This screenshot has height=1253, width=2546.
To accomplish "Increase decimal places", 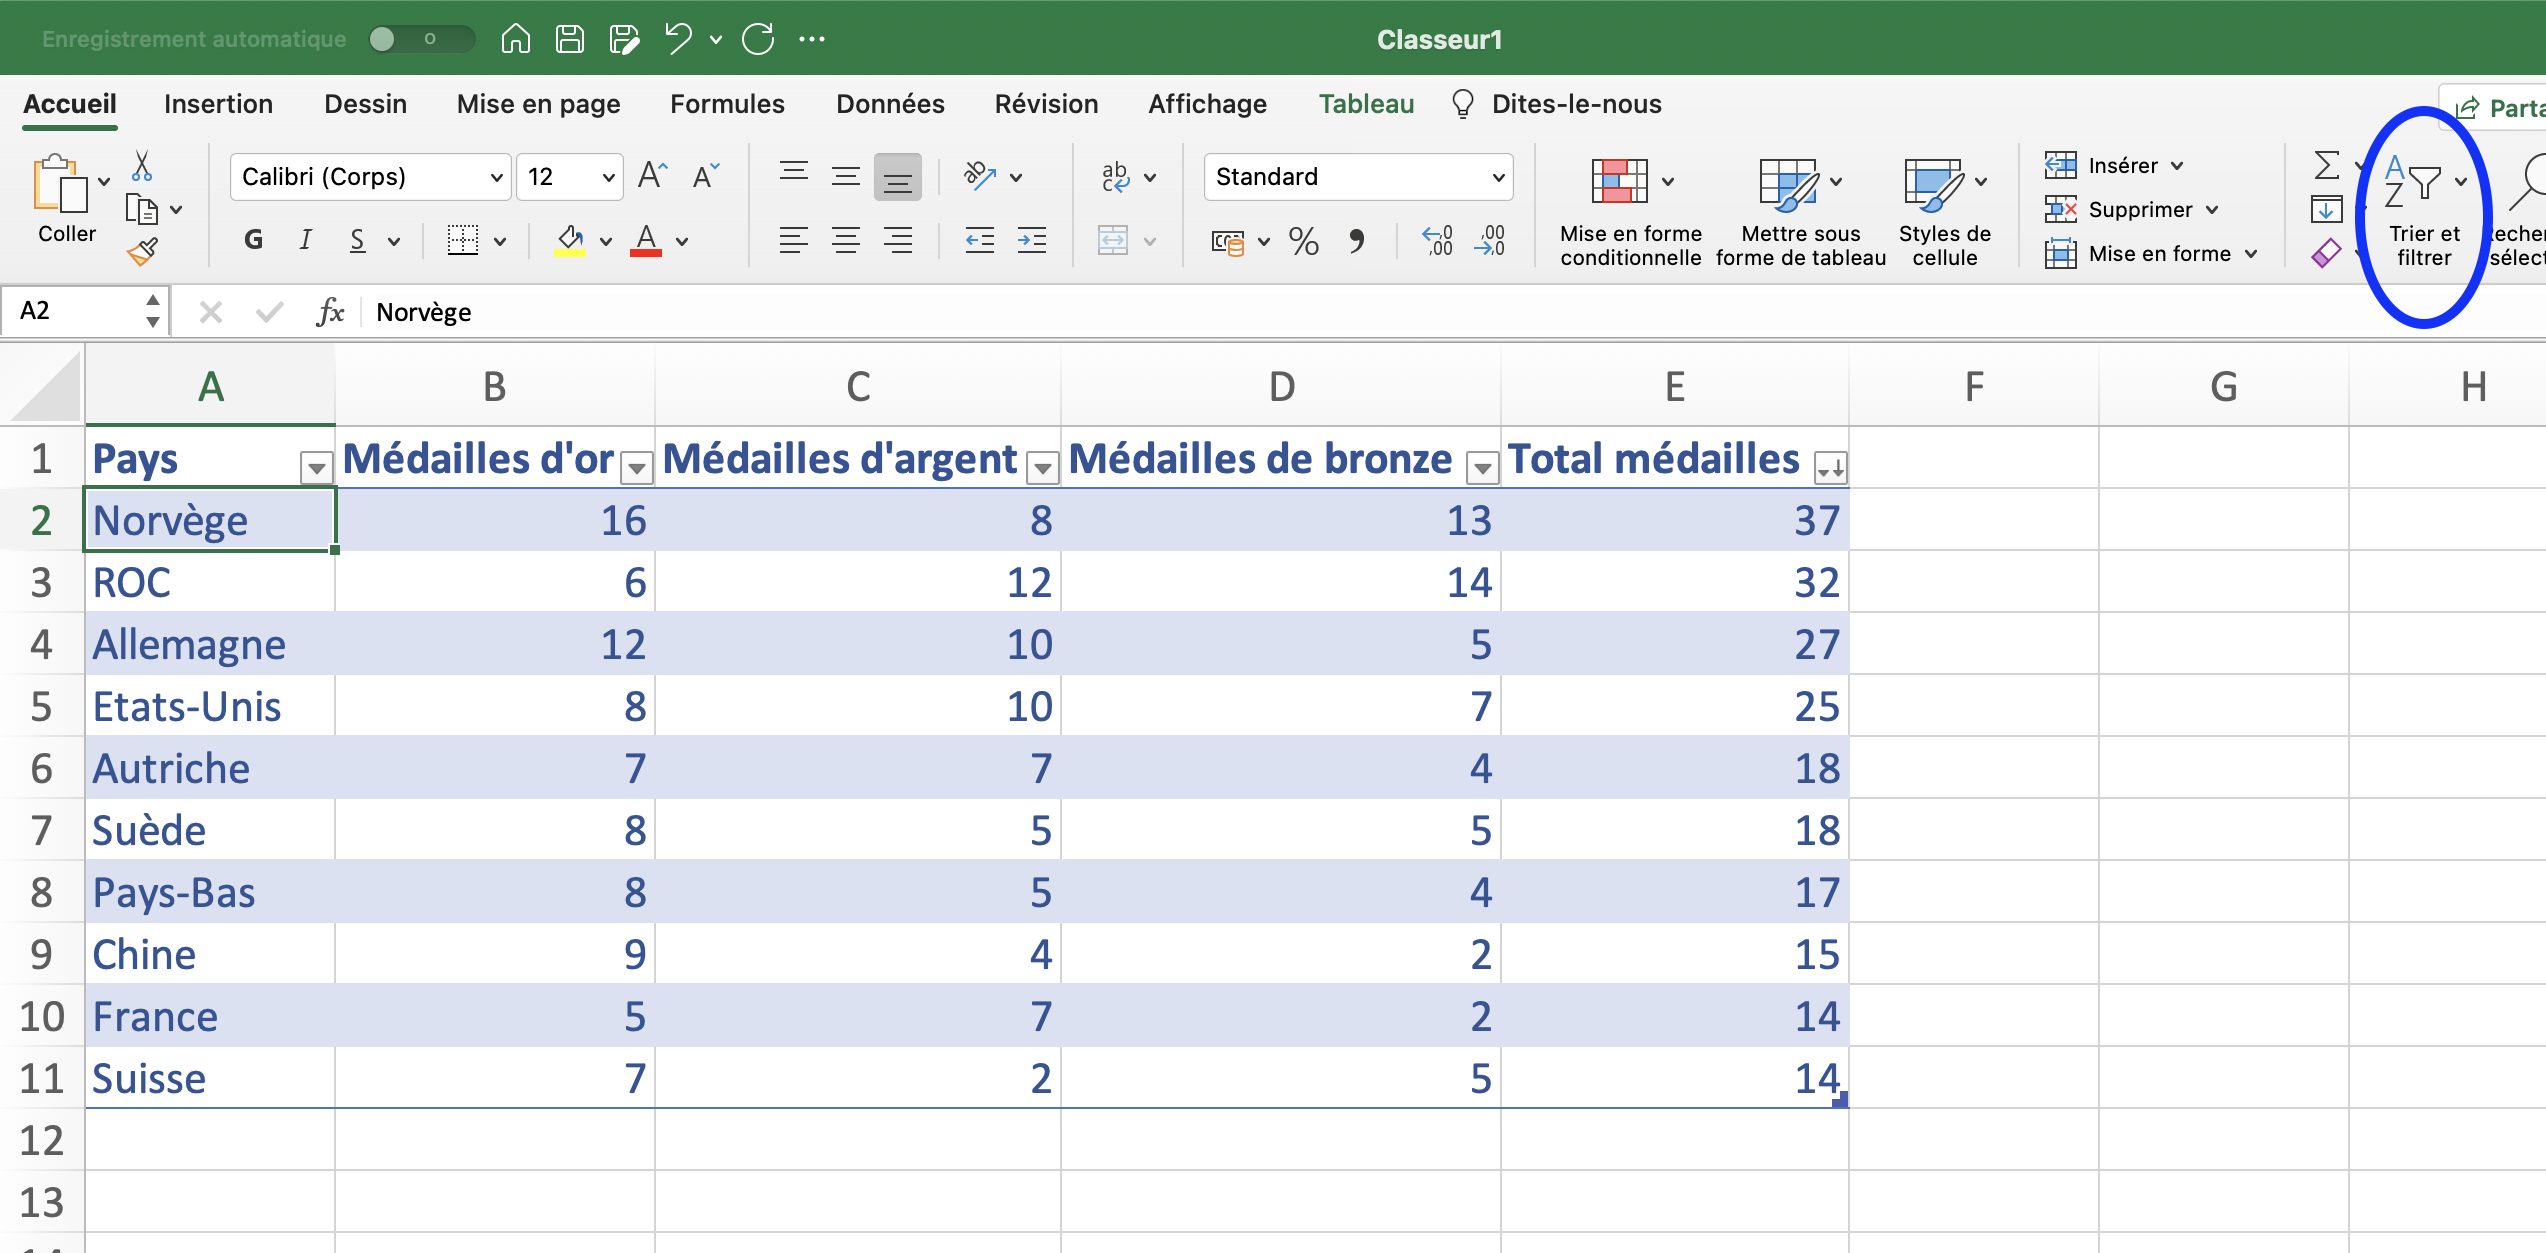I will (x=1437, y=240).
